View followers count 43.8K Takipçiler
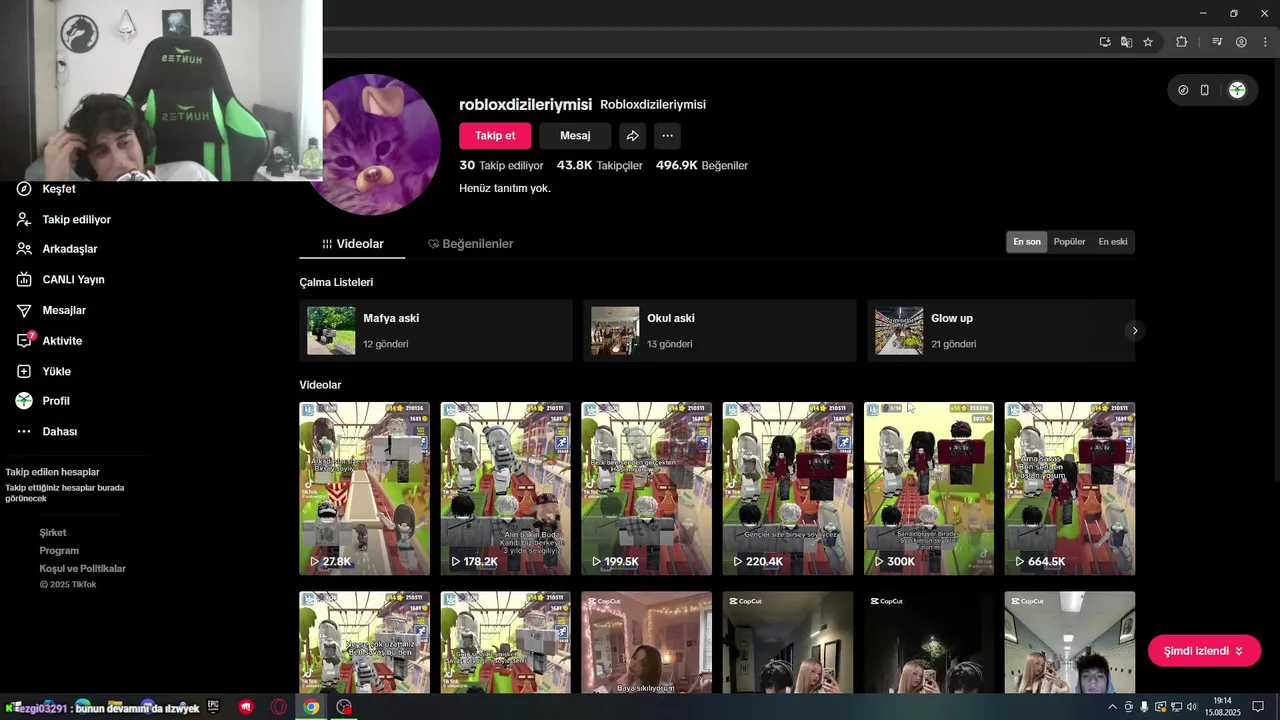Image resolution: width=1280 pixels, height=720 pixels. pos(599,166)
